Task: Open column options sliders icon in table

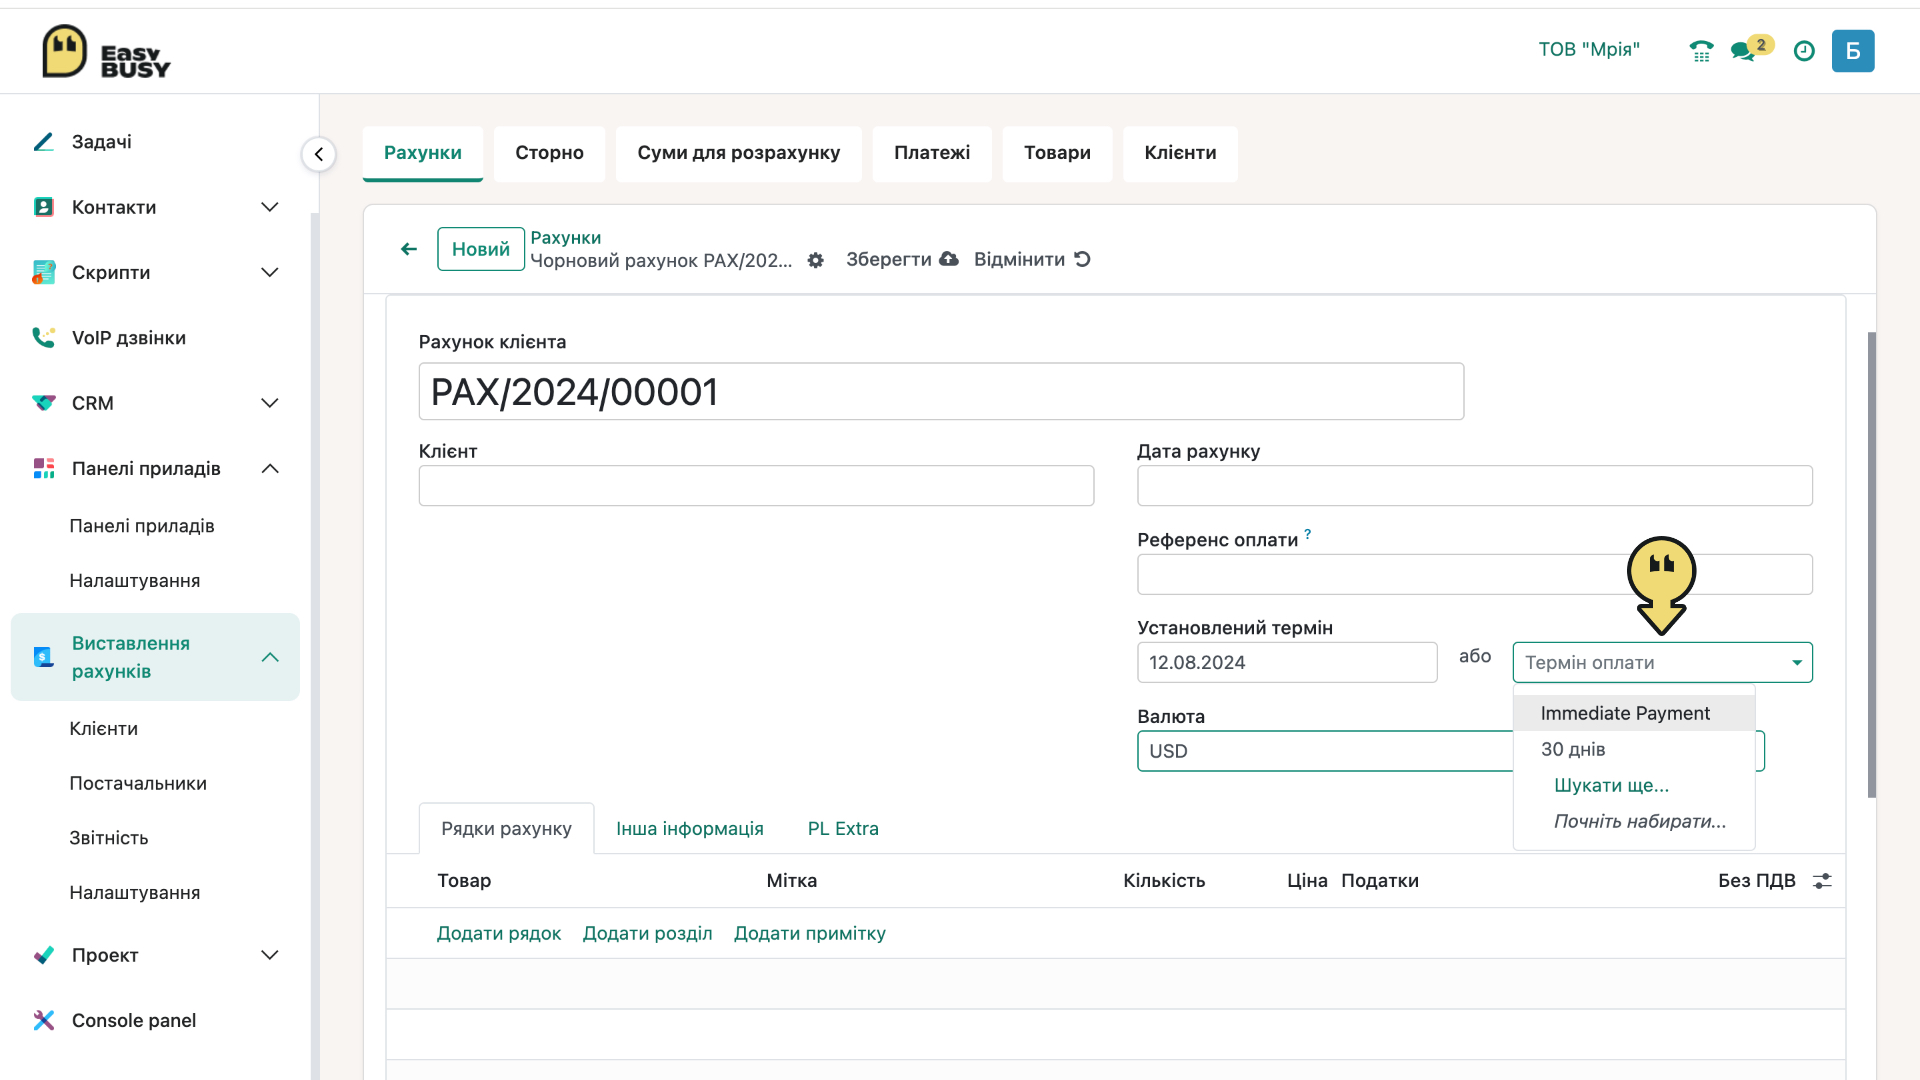Action: 1822,881
